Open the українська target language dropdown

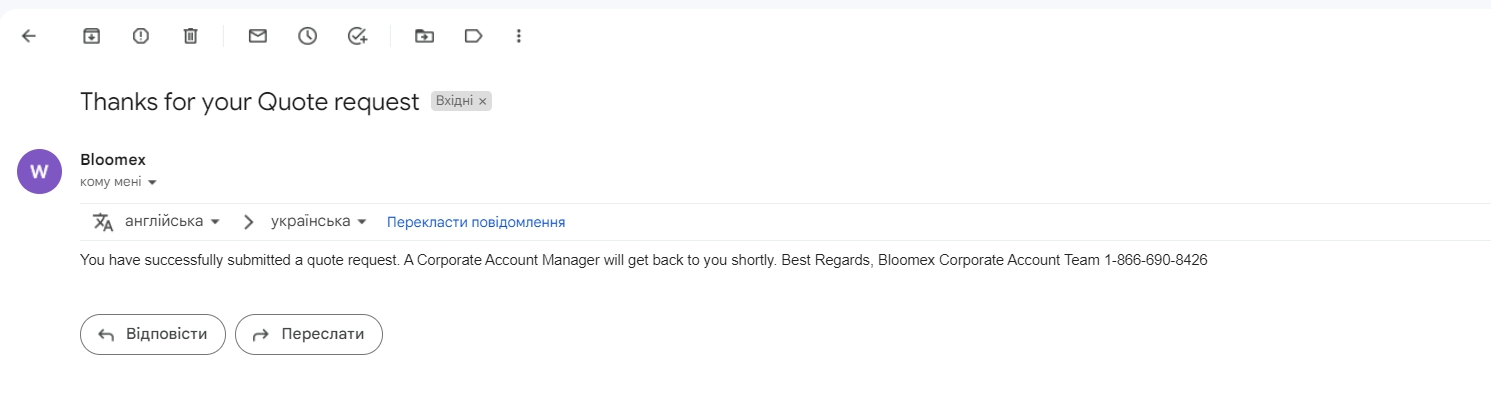tap(319, 221)
